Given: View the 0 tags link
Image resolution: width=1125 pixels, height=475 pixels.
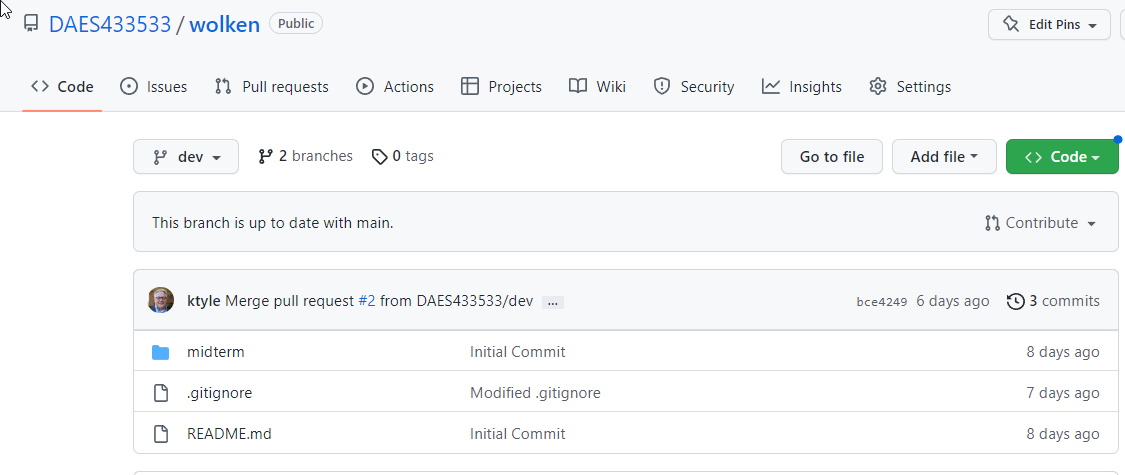Looking at the screenshot, I should pyautogui.click(x=403, y=156).
